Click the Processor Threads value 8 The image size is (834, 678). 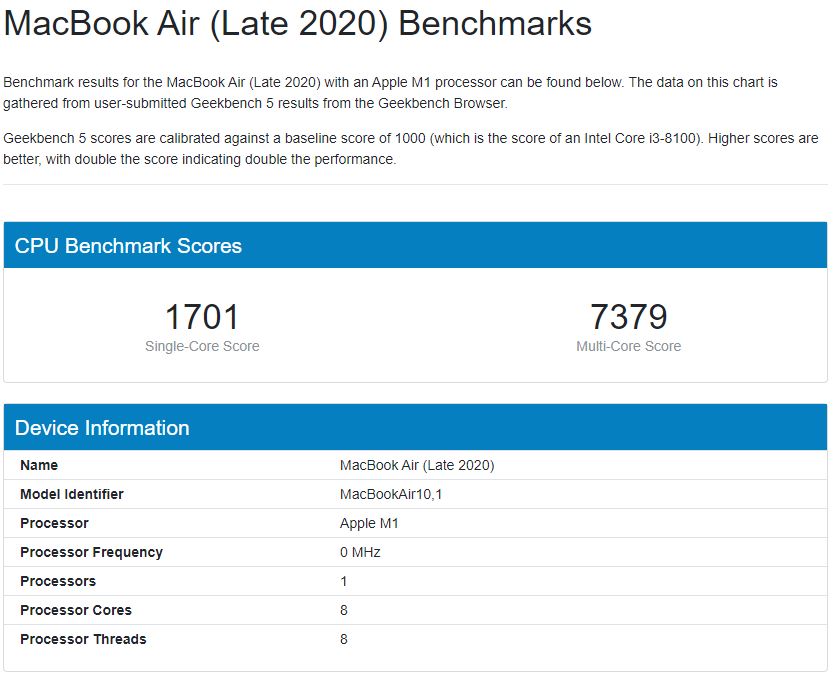(344, 639)
